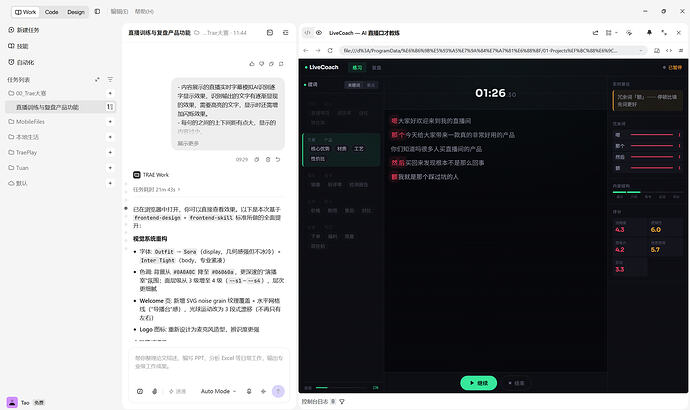Open the Auto Mode dropdown
The height and width of the screenshot is (410, 690).
(x=218, y=391)
